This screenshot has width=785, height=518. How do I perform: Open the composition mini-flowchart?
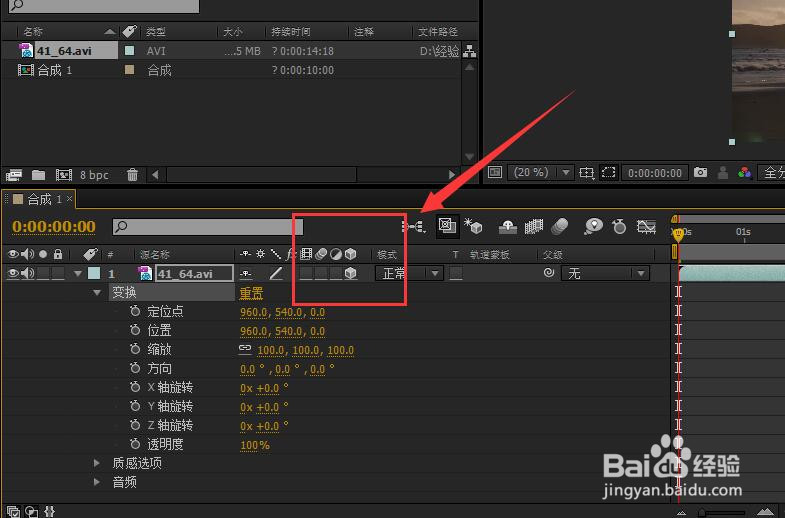click(x=415, y=227)
